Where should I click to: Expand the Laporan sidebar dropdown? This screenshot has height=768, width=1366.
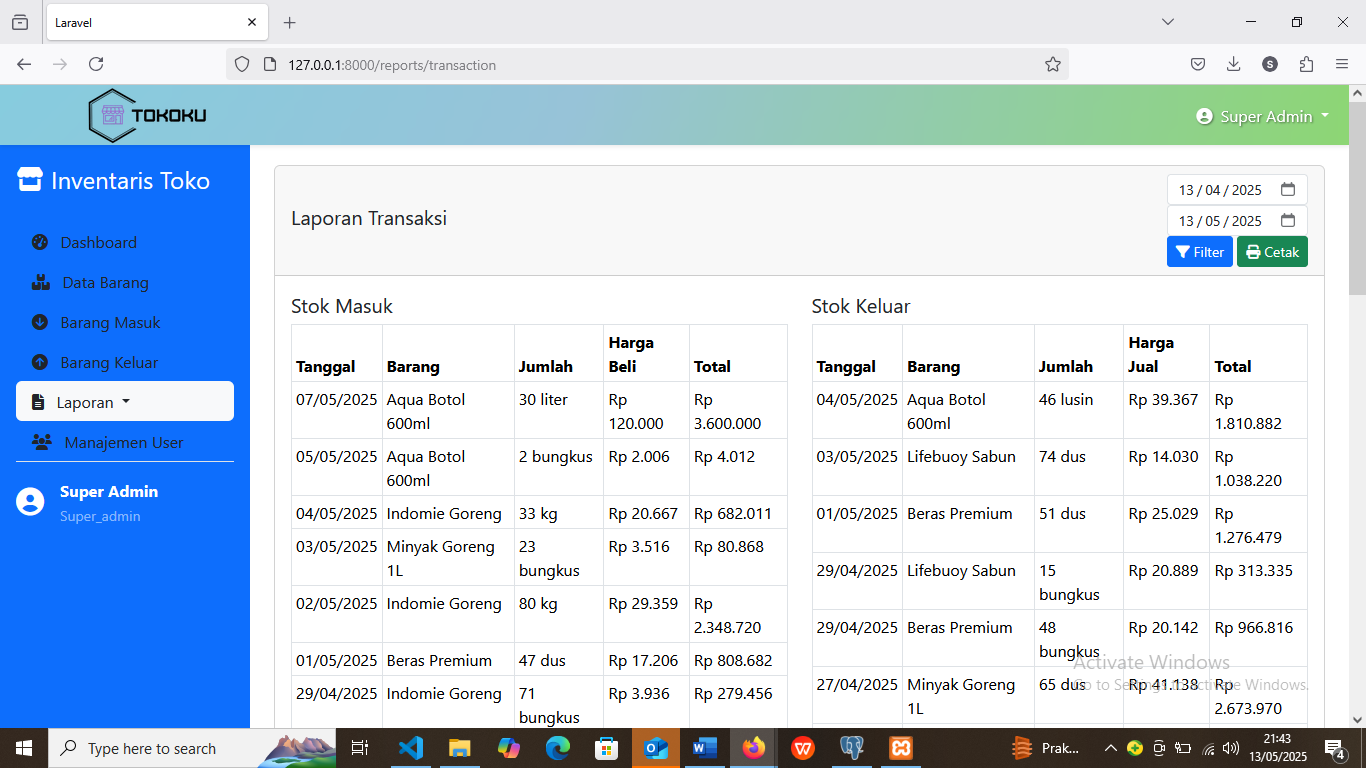click(x=124, y=402)
